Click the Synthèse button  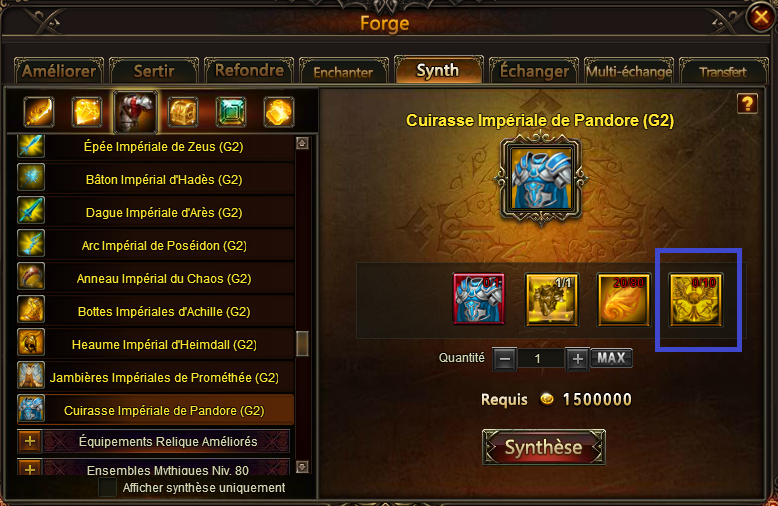click(544, 447)
